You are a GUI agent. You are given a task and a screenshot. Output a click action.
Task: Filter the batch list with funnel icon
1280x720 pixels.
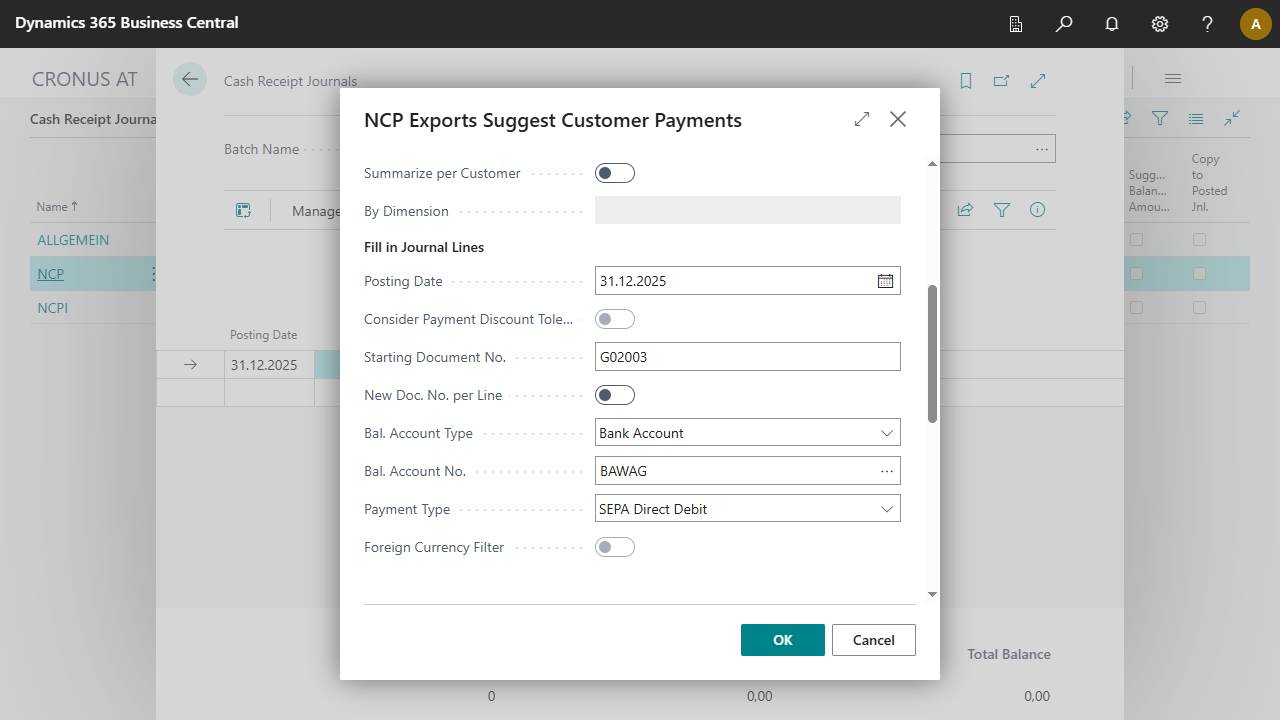click(1160, 118)
